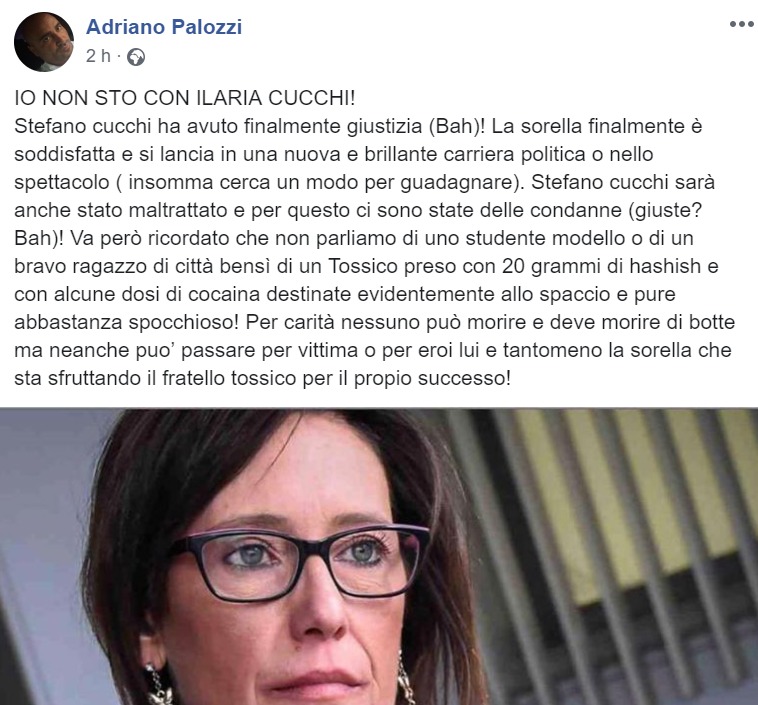Open Adriano Palozzi's profile picture
This screenshot has width=758, height=705.
[x=44, y=42]
